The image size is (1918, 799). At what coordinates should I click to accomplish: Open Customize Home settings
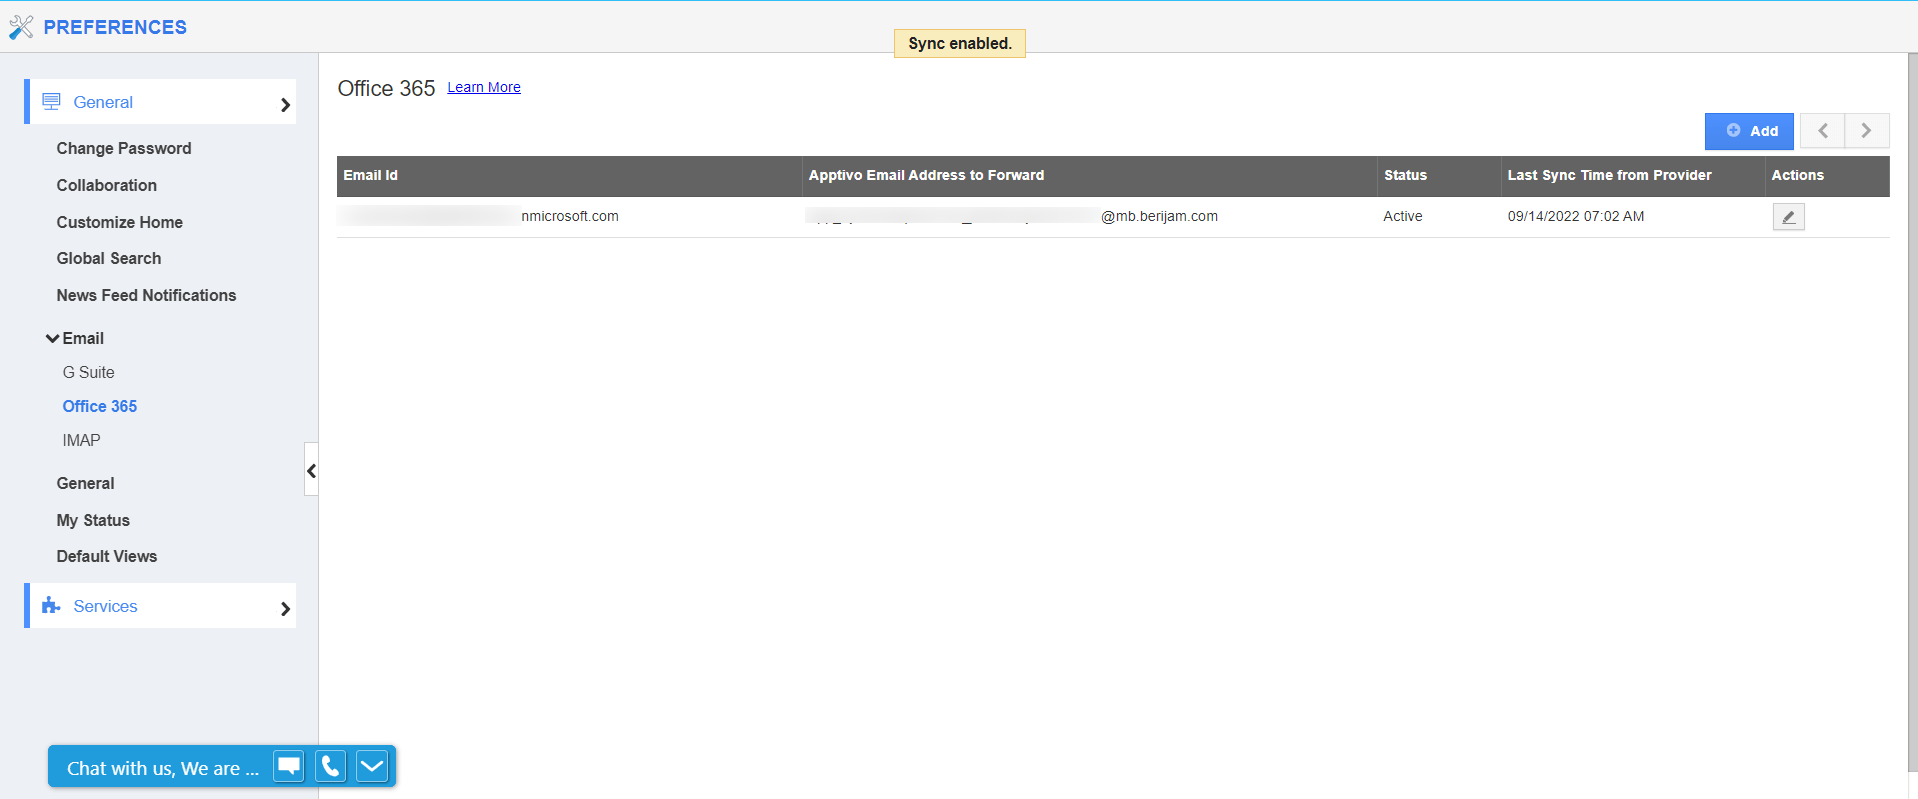120,222
